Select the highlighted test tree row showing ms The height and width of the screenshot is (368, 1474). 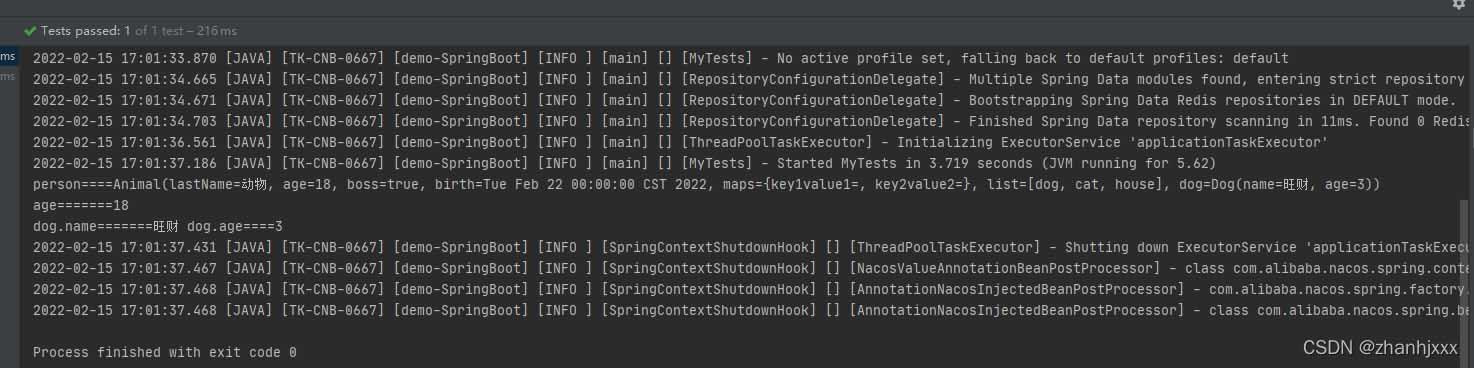pos(9,57)
